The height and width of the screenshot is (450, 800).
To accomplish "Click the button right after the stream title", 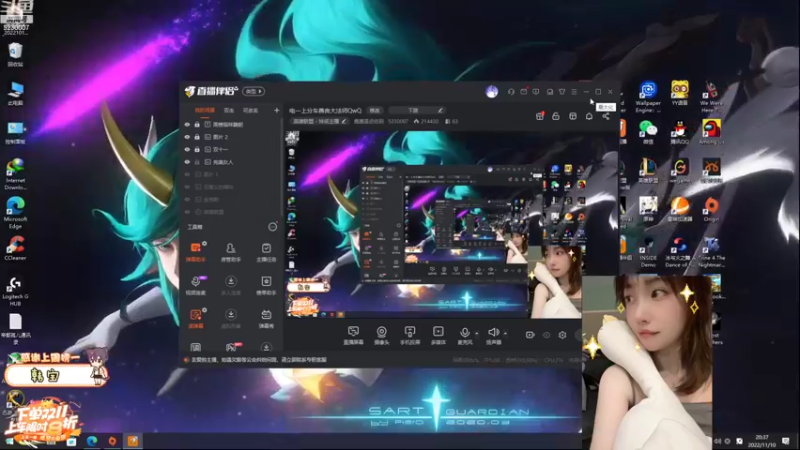I will pyautogui.click(x=375, y=110).
